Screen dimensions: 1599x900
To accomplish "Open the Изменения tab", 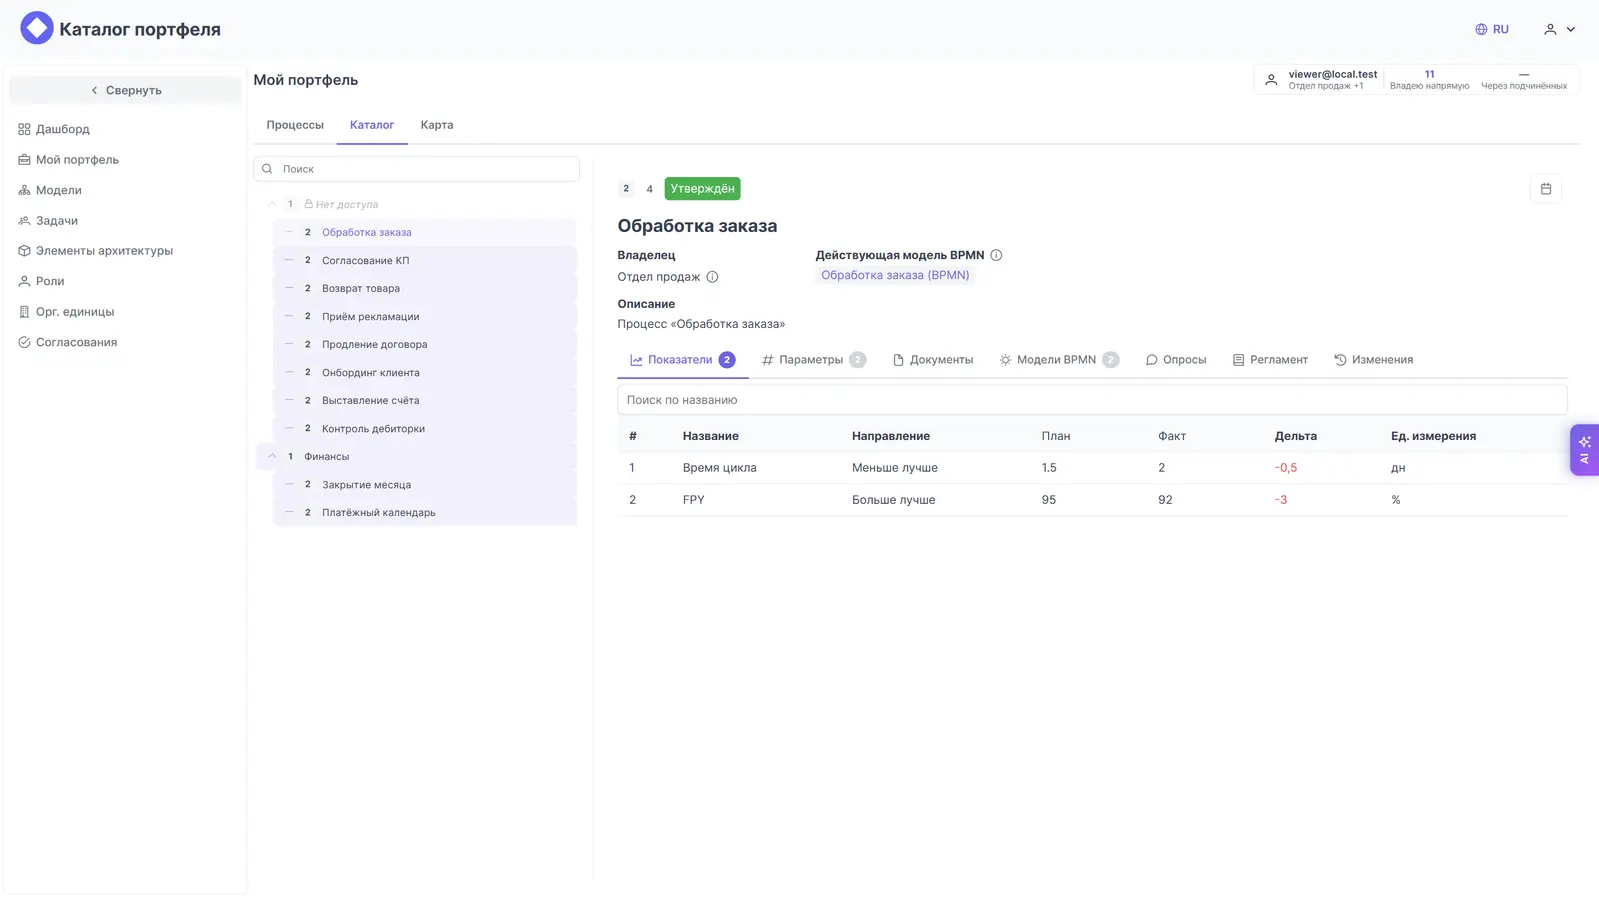I will tap(1373, 360).
